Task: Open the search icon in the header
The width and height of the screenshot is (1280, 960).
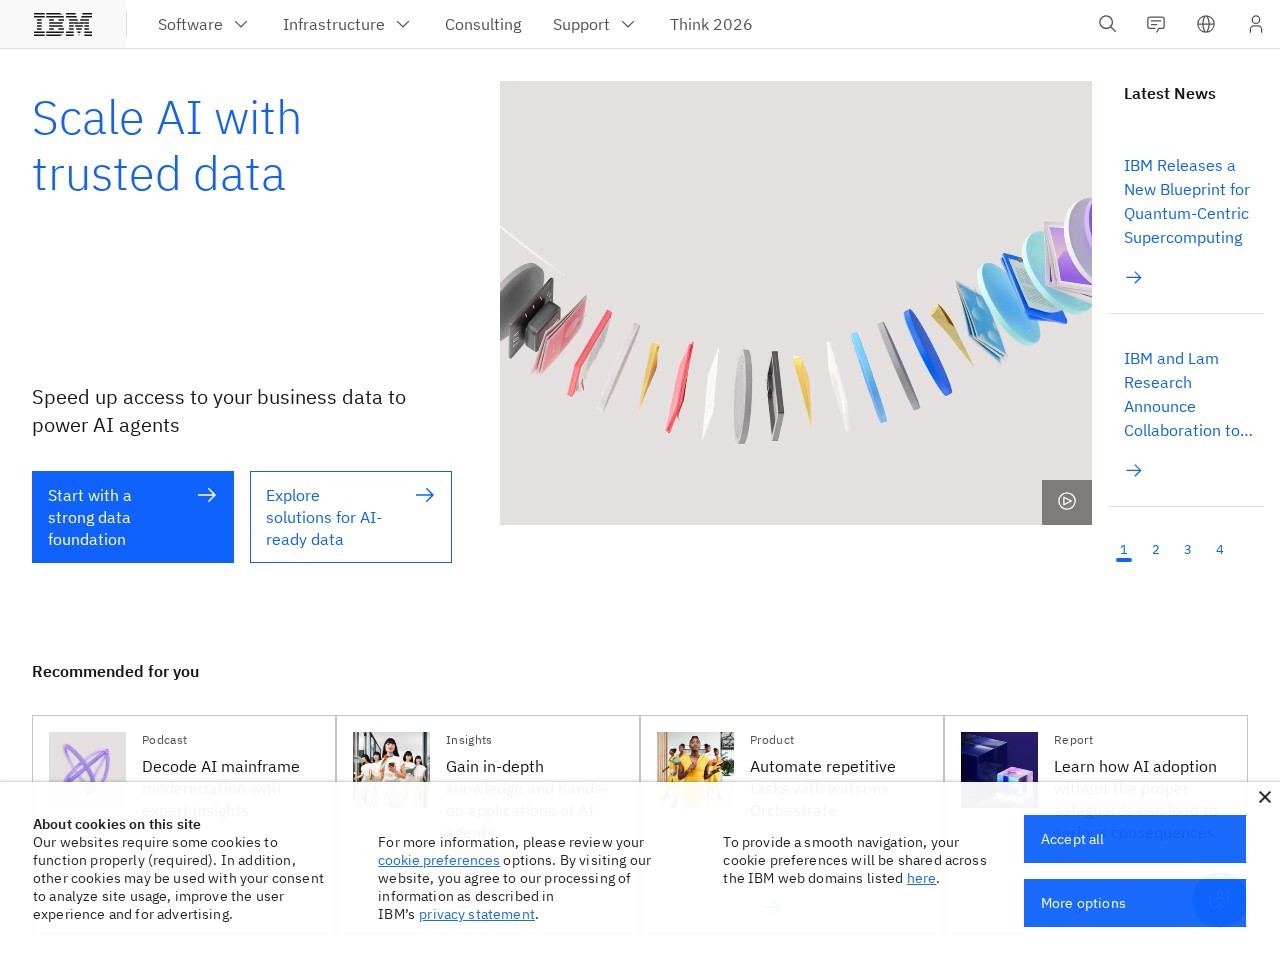Action: 1107,24
